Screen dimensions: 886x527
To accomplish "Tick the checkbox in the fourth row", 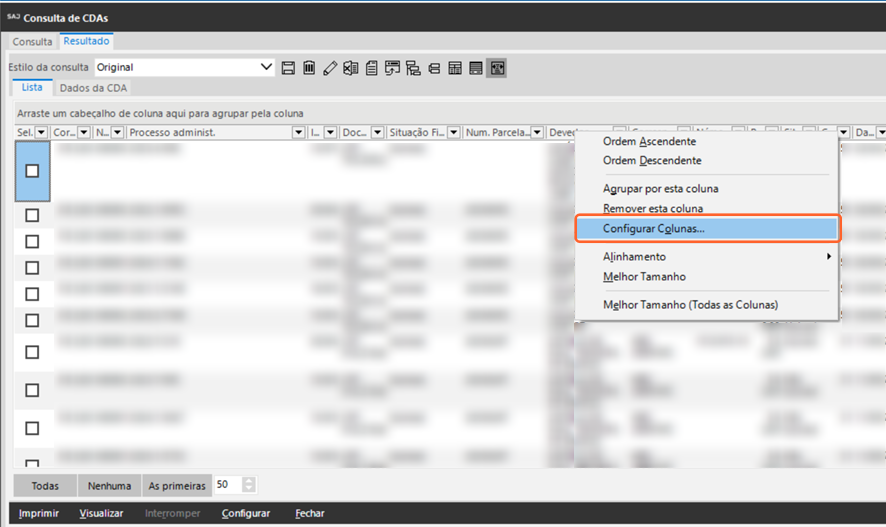I will (x=32, y=268).
